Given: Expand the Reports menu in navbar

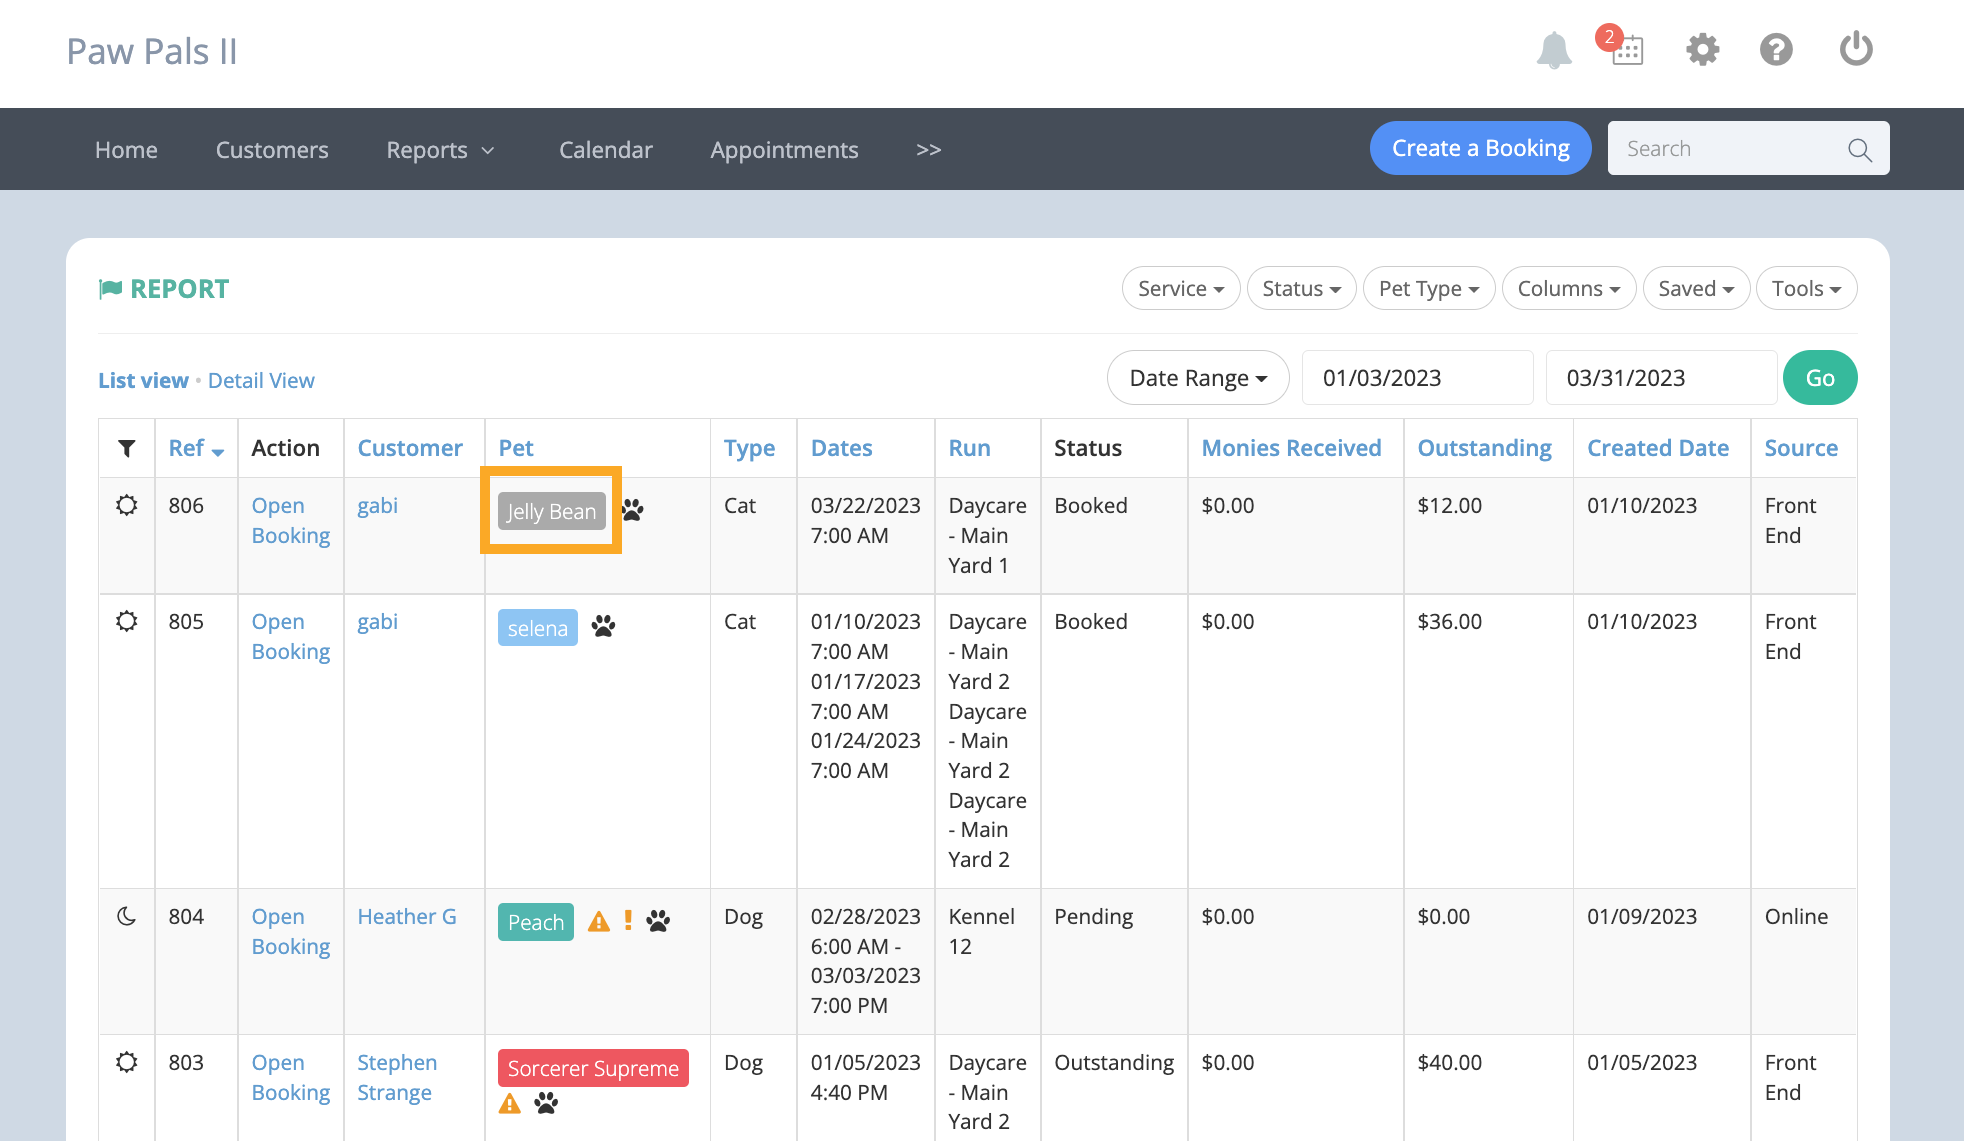Looking at the screenshot, I should 440,149.
